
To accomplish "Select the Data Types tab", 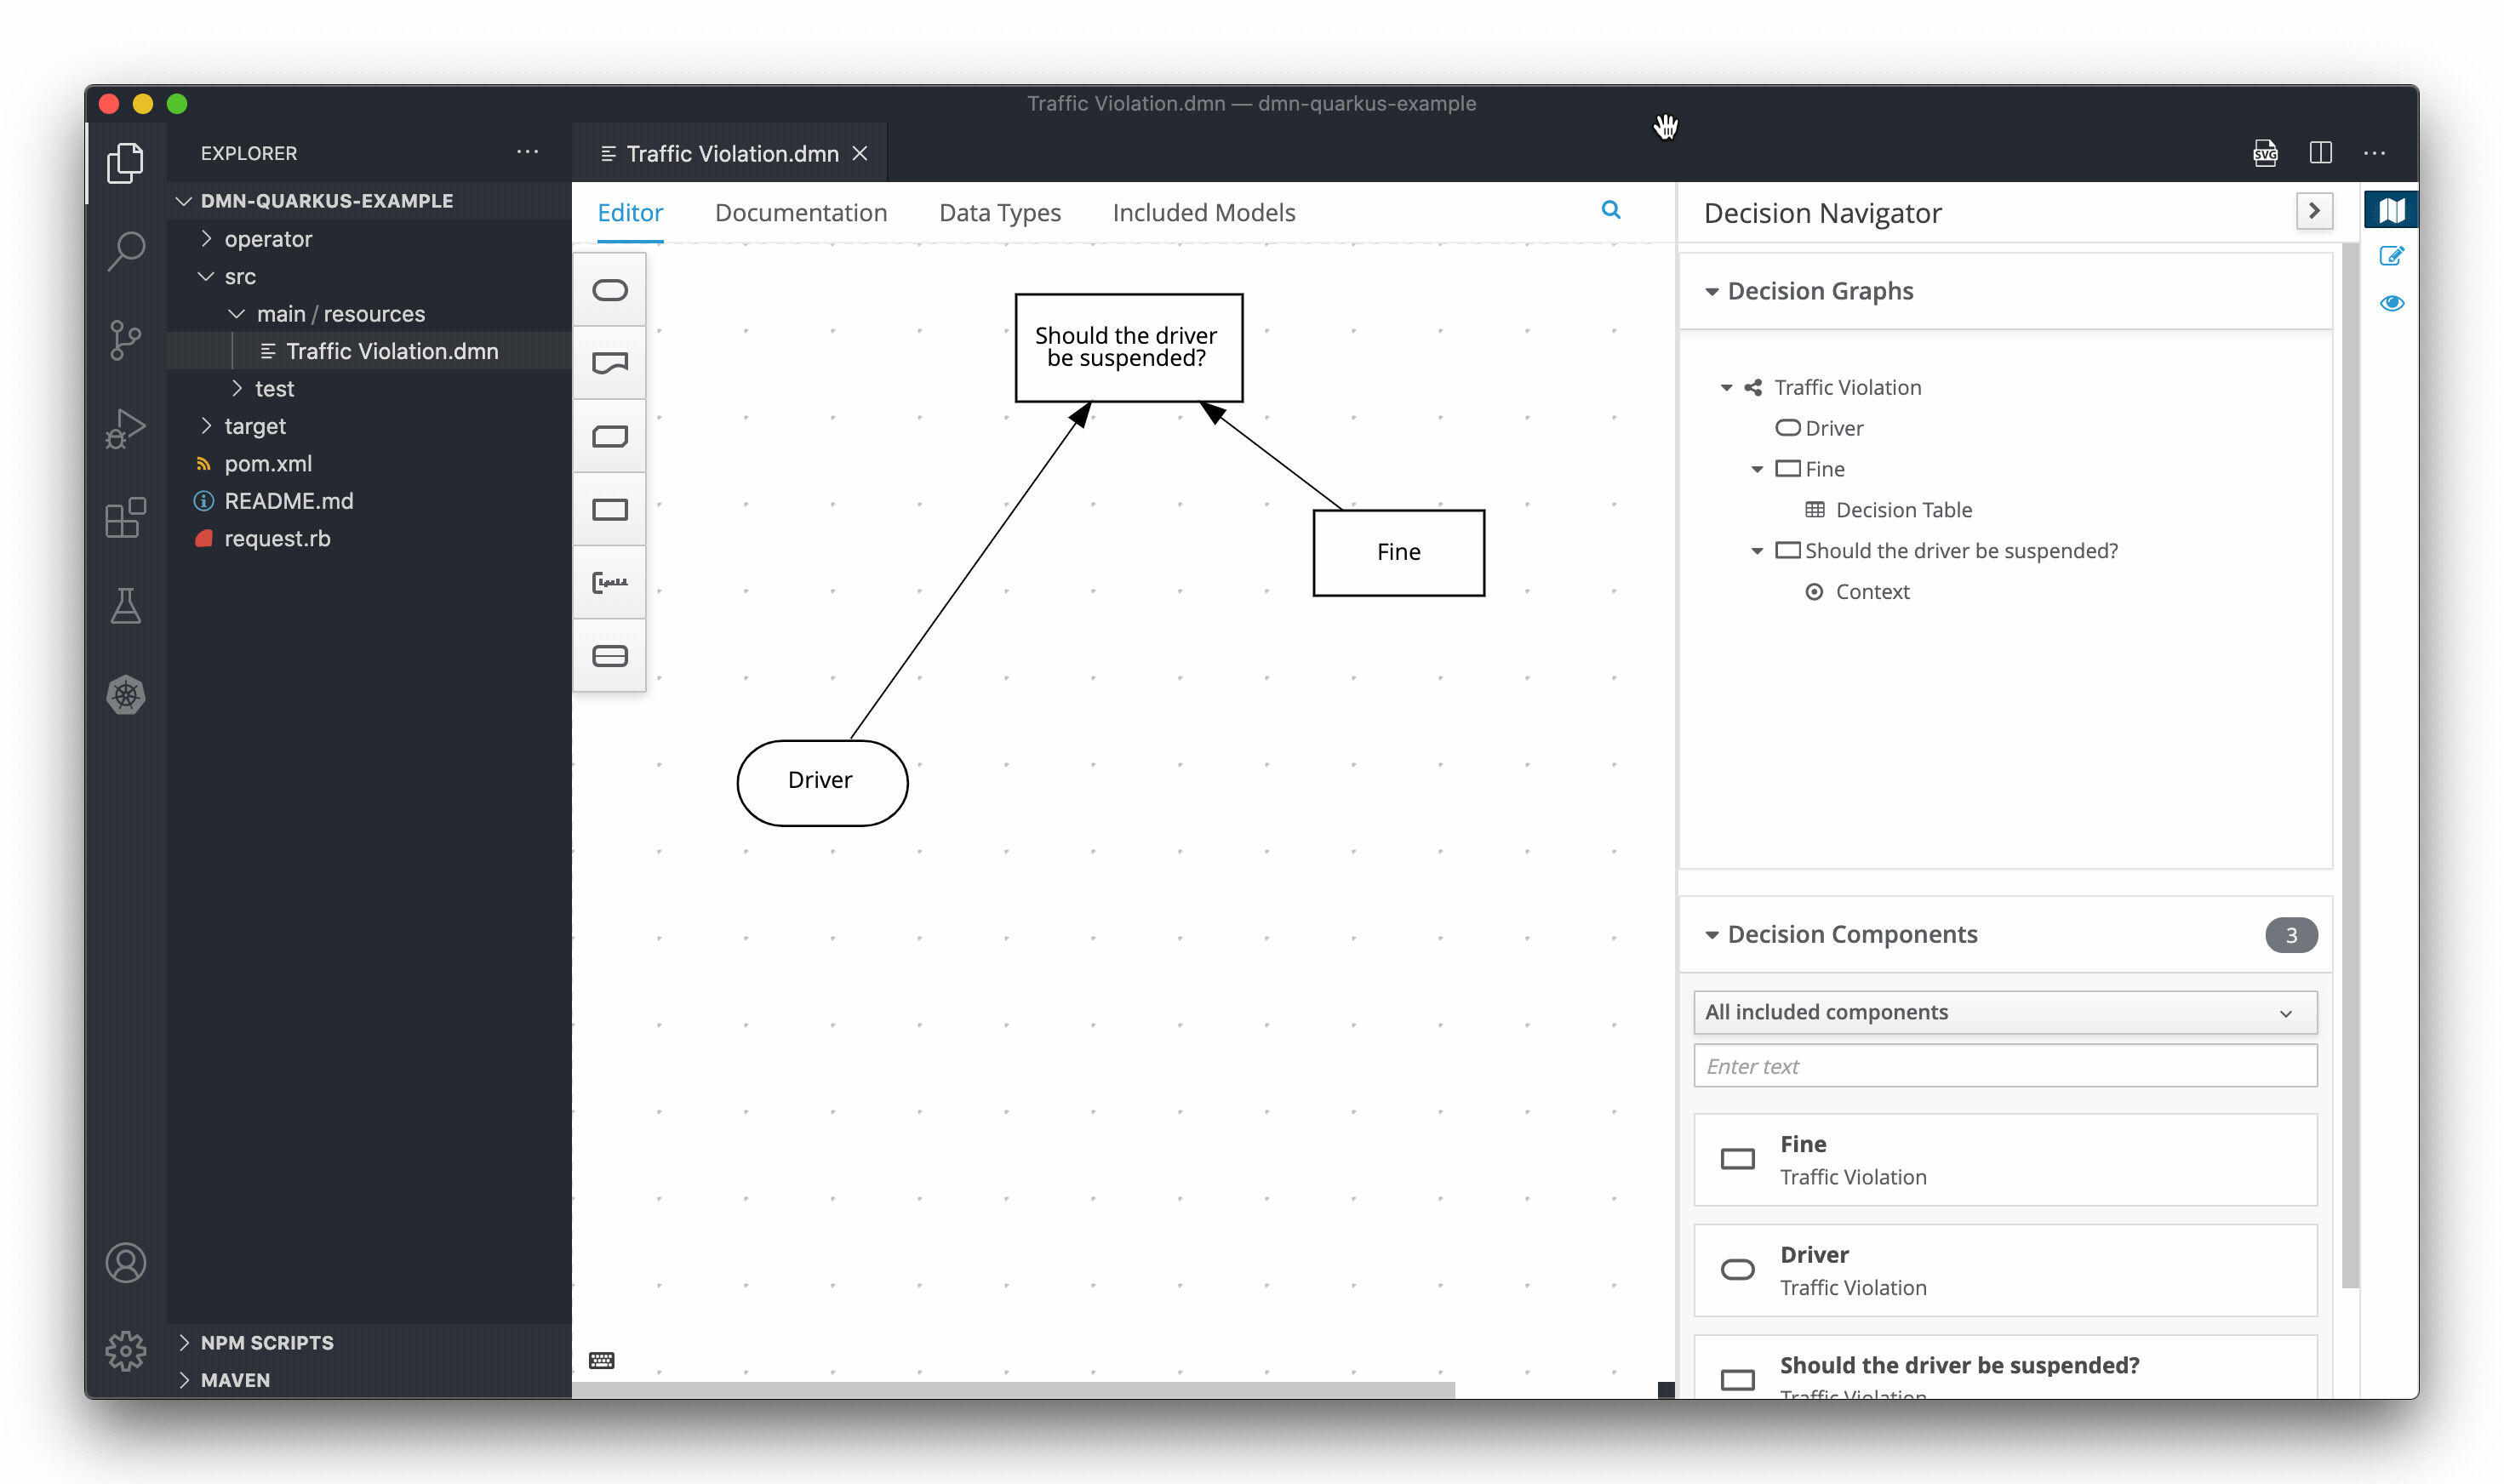I will [998, 212].
